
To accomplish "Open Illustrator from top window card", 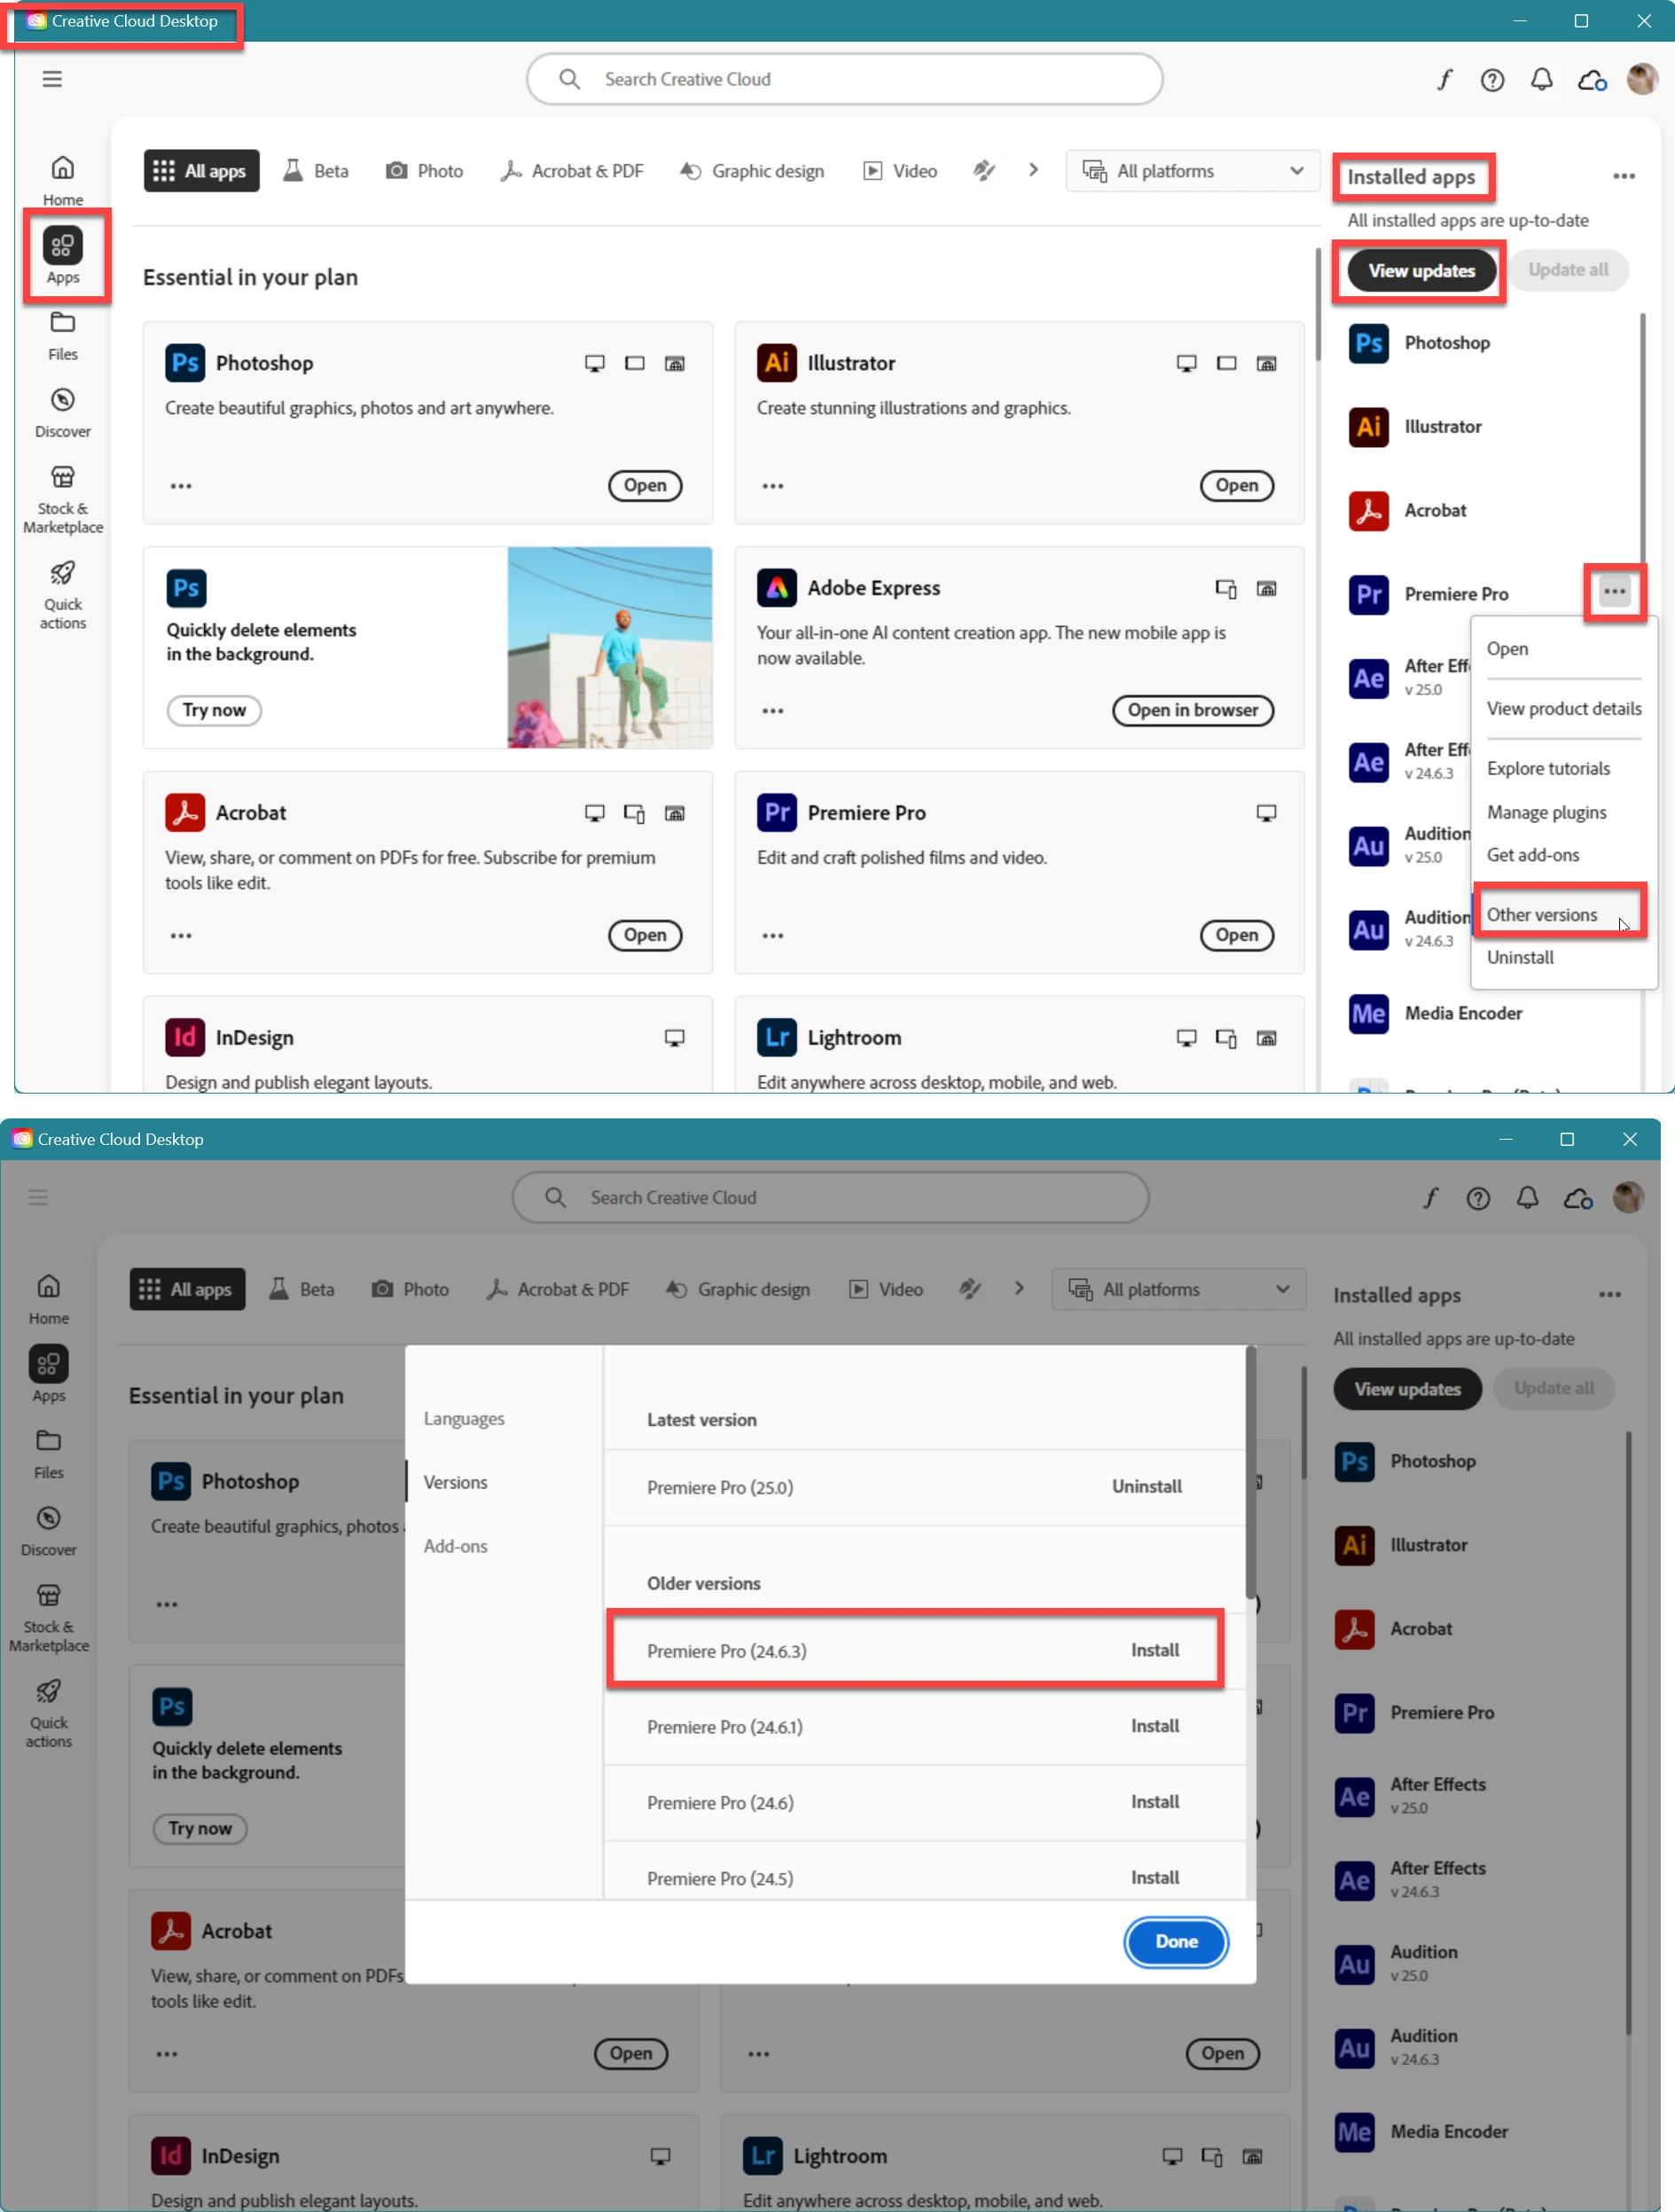I will pos(1237,486).
